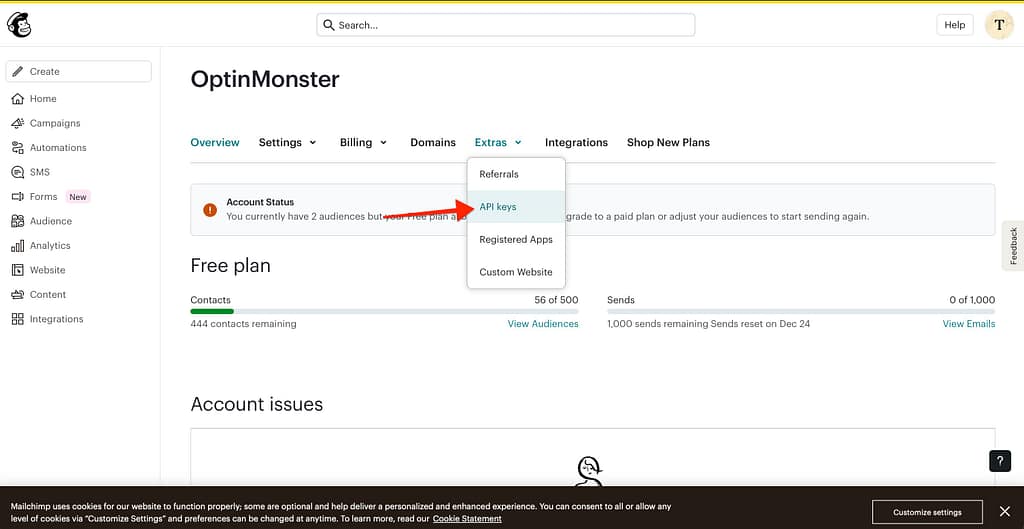Screen dimensions: 1024x529
Task: Click the Contacts usage progress bar
Action: 384,312
